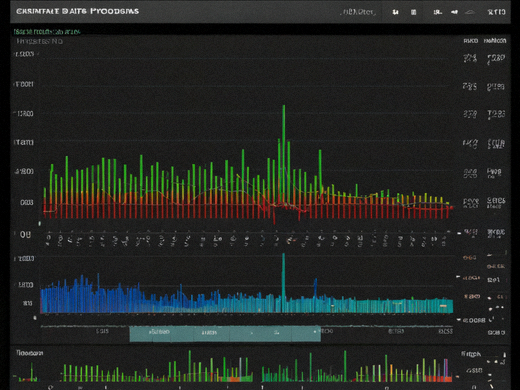
Task: Click the search text field in header
Action: point(358,12)
